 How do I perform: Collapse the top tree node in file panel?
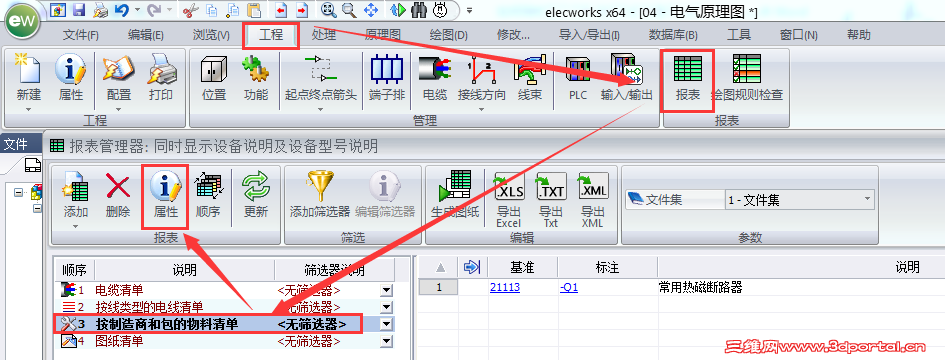pos(18,192)
